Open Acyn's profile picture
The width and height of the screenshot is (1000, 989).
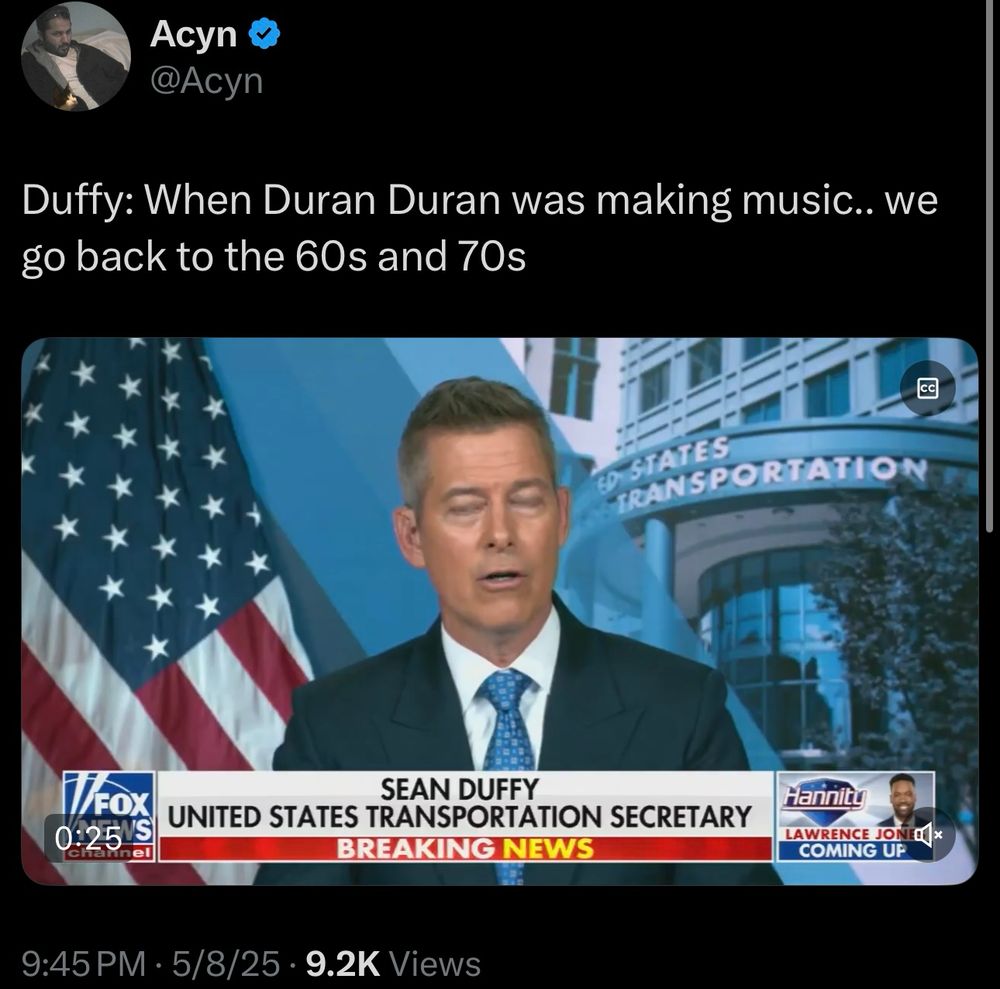click(x=75, y=56)
